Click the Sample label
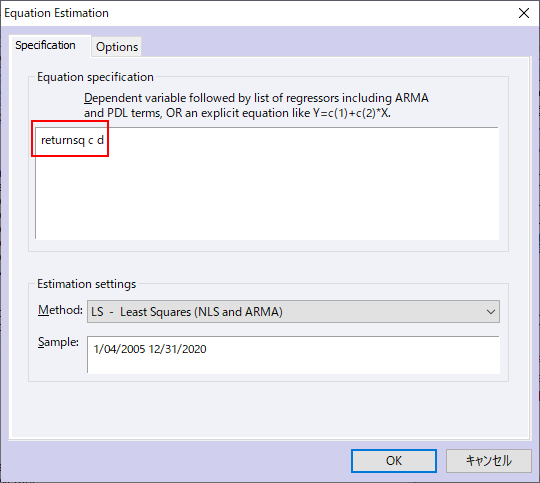 pos(58,342)
